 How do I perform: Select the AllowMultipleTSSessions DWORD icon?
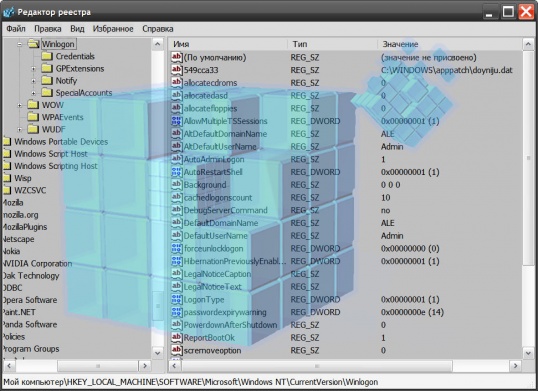(176, 121)
